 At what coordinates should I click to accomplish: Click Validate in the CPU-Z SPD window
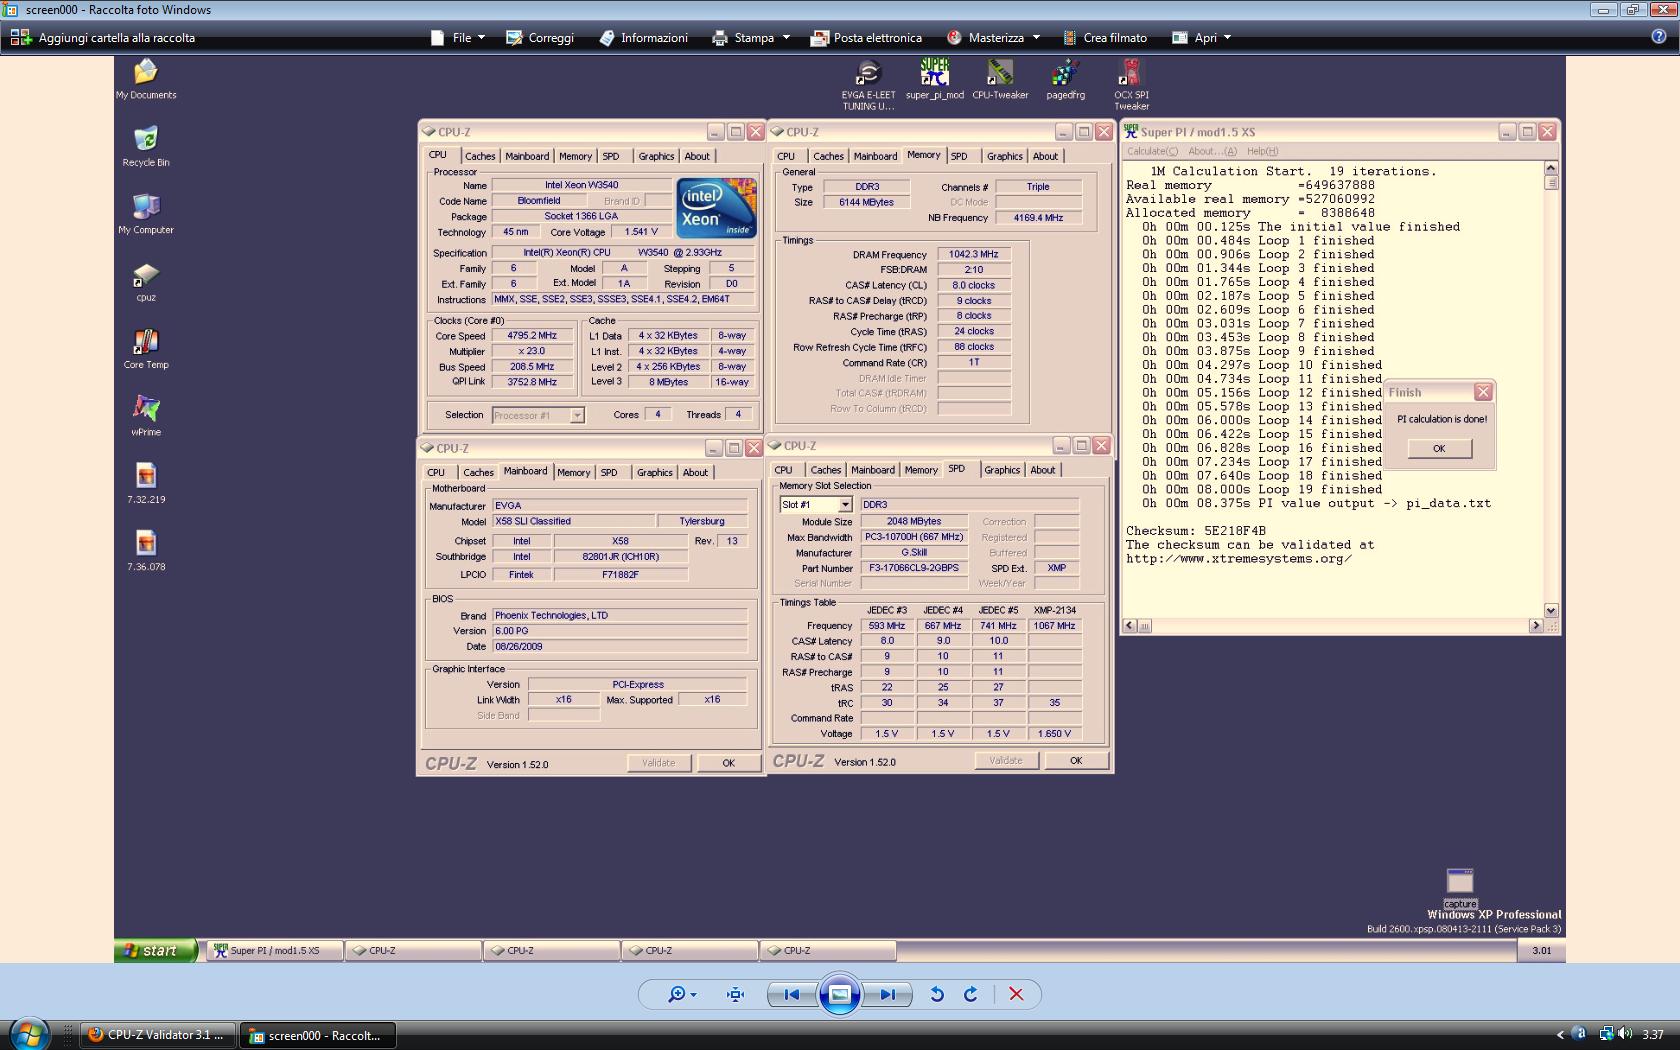pos(1006,761)
